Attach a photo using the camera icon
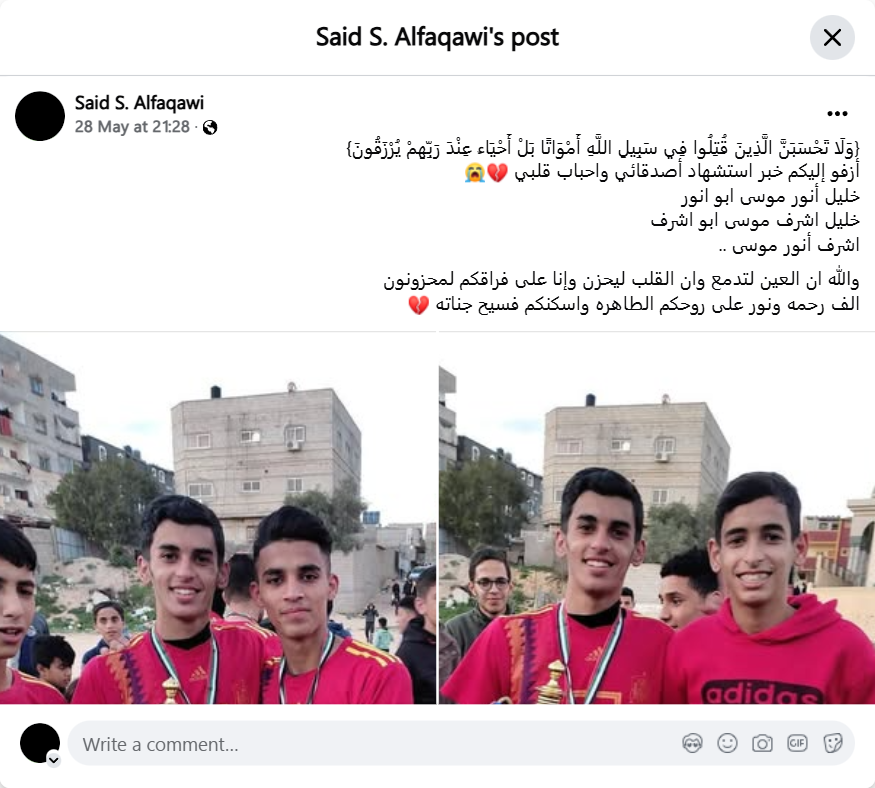The image size is (875, 788). 762,743
